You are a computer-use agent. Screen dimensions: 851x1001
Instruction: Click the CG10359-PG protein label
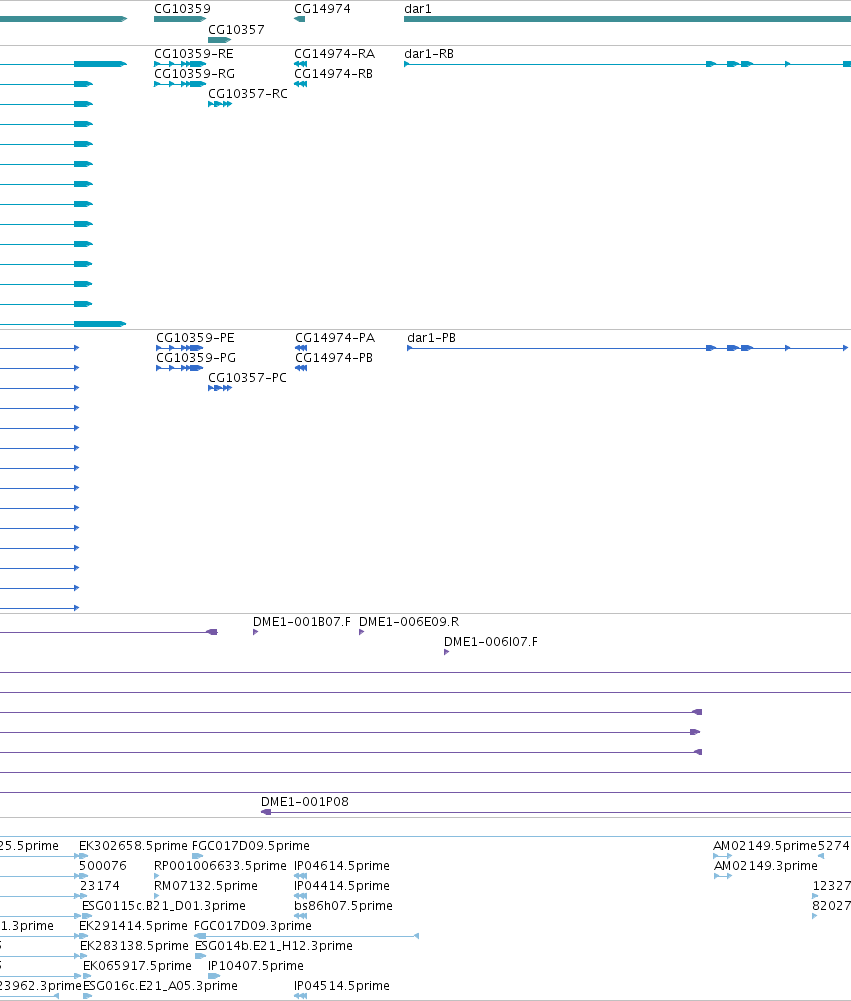196,358
